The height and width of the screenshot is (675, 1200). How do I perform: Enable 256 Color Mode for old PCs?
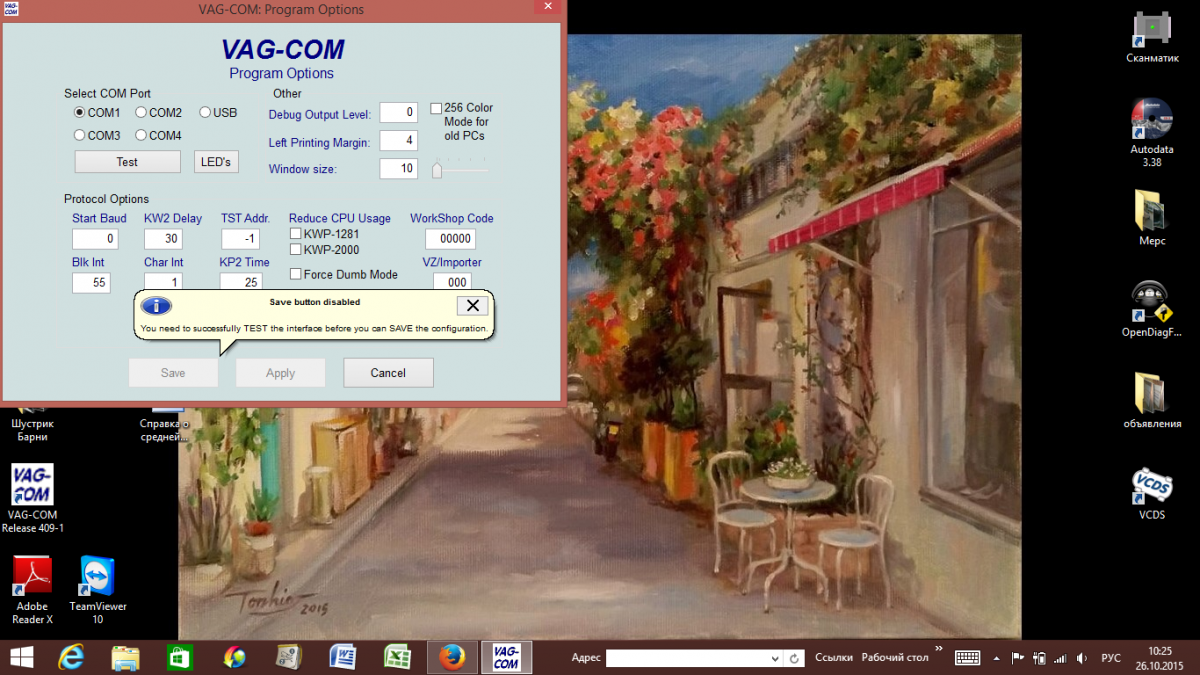[436, 108]
